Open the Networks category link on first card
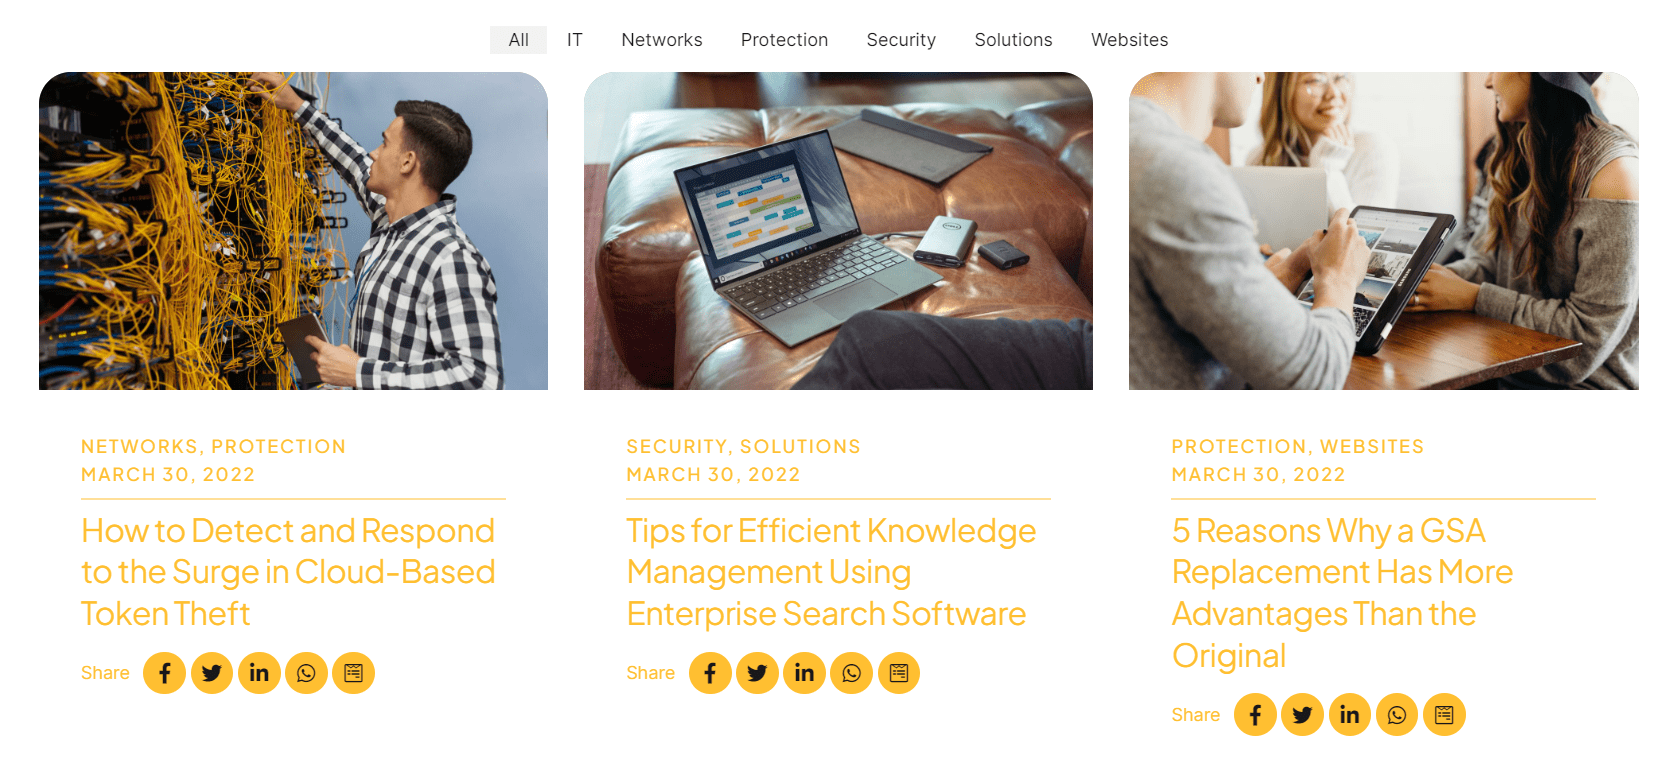 [139, 447]
